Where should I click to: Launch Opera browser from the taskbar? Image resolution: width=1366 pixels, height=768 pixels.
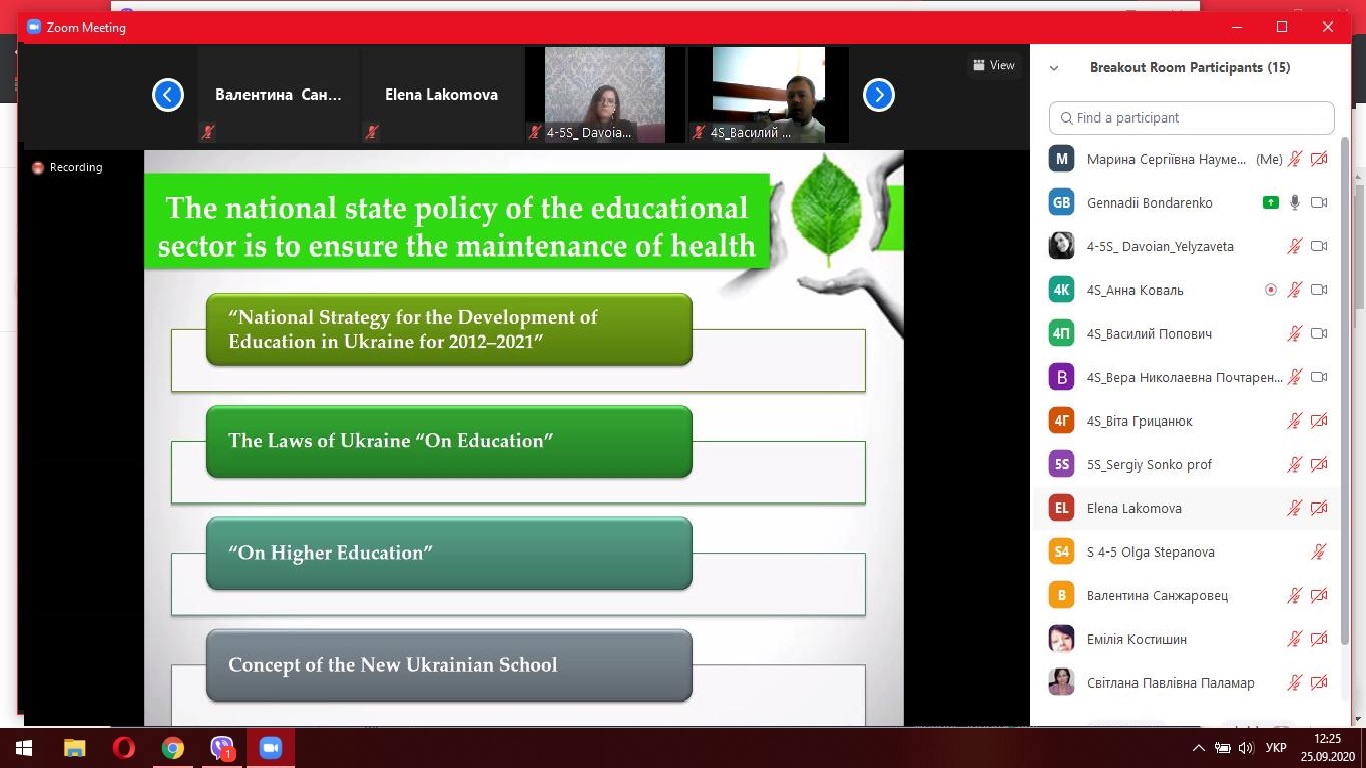(124, 748)
